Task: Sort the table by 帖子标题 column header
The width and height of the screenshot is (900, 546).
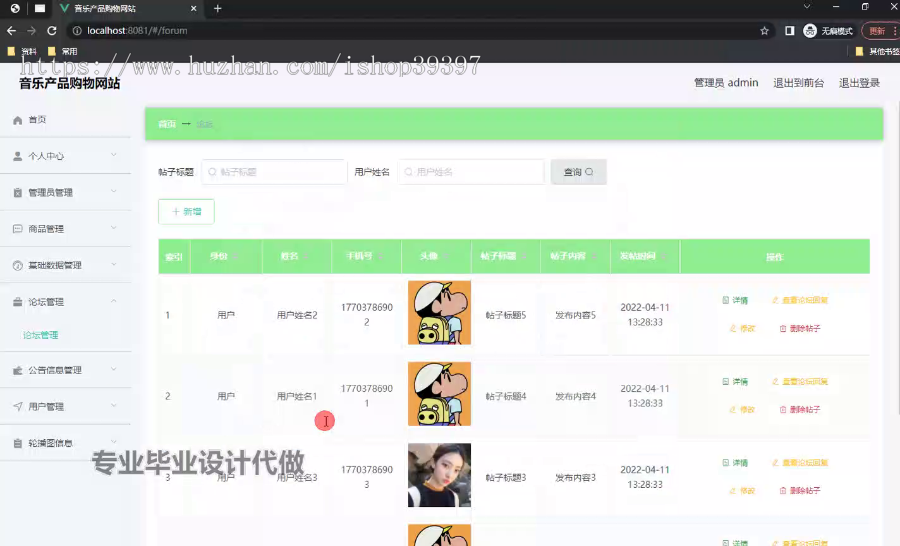Action: click(505, 256)
